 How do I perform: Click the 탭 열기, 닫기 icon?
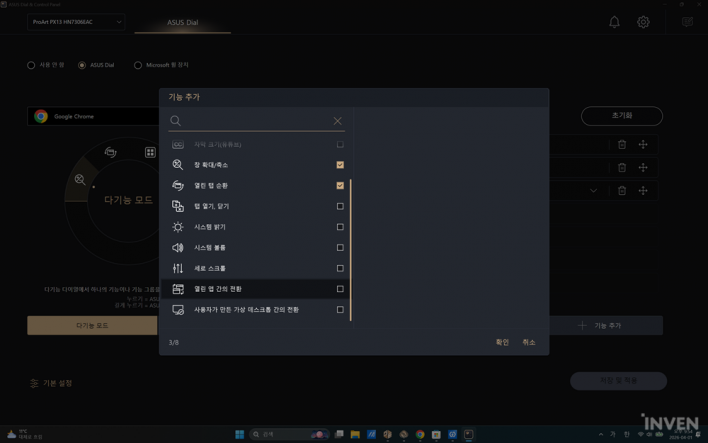(x=178, y=206)
